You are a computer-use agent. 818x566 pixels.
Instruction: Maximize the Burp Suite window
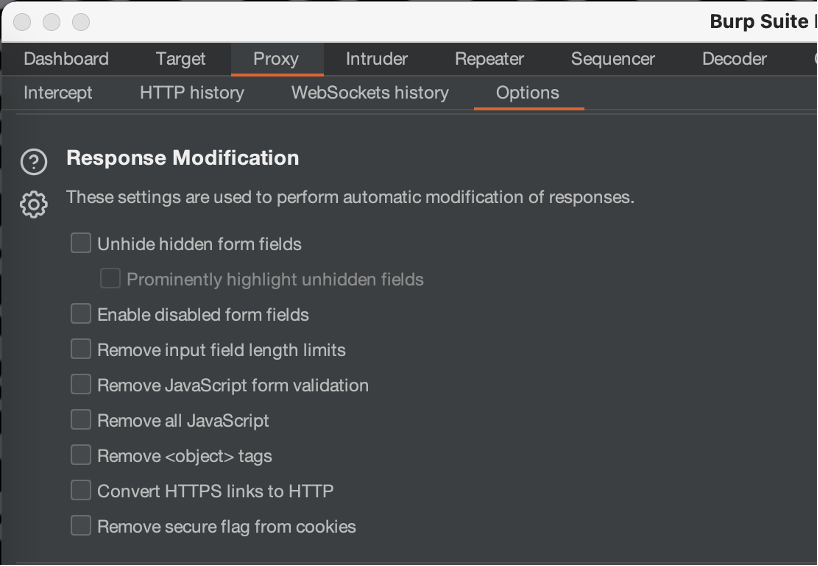(x=81, y=22)
